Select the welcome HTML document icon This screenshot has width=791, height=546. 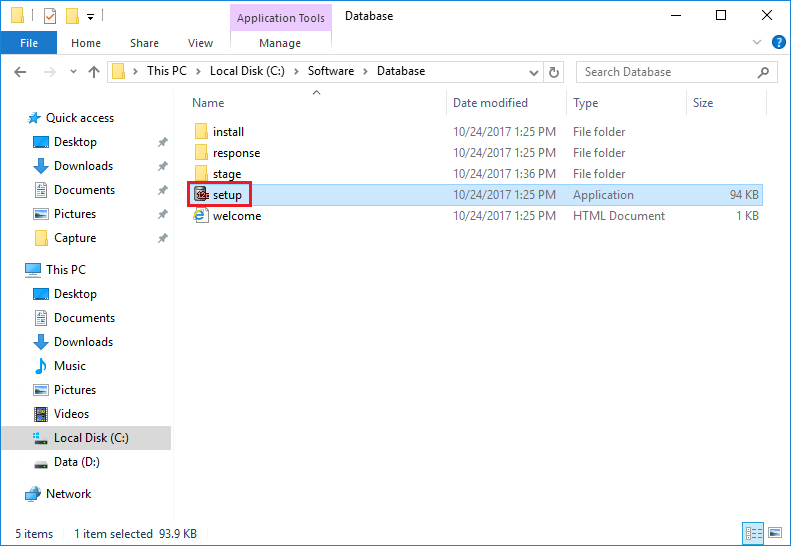[x=201, y=215]
